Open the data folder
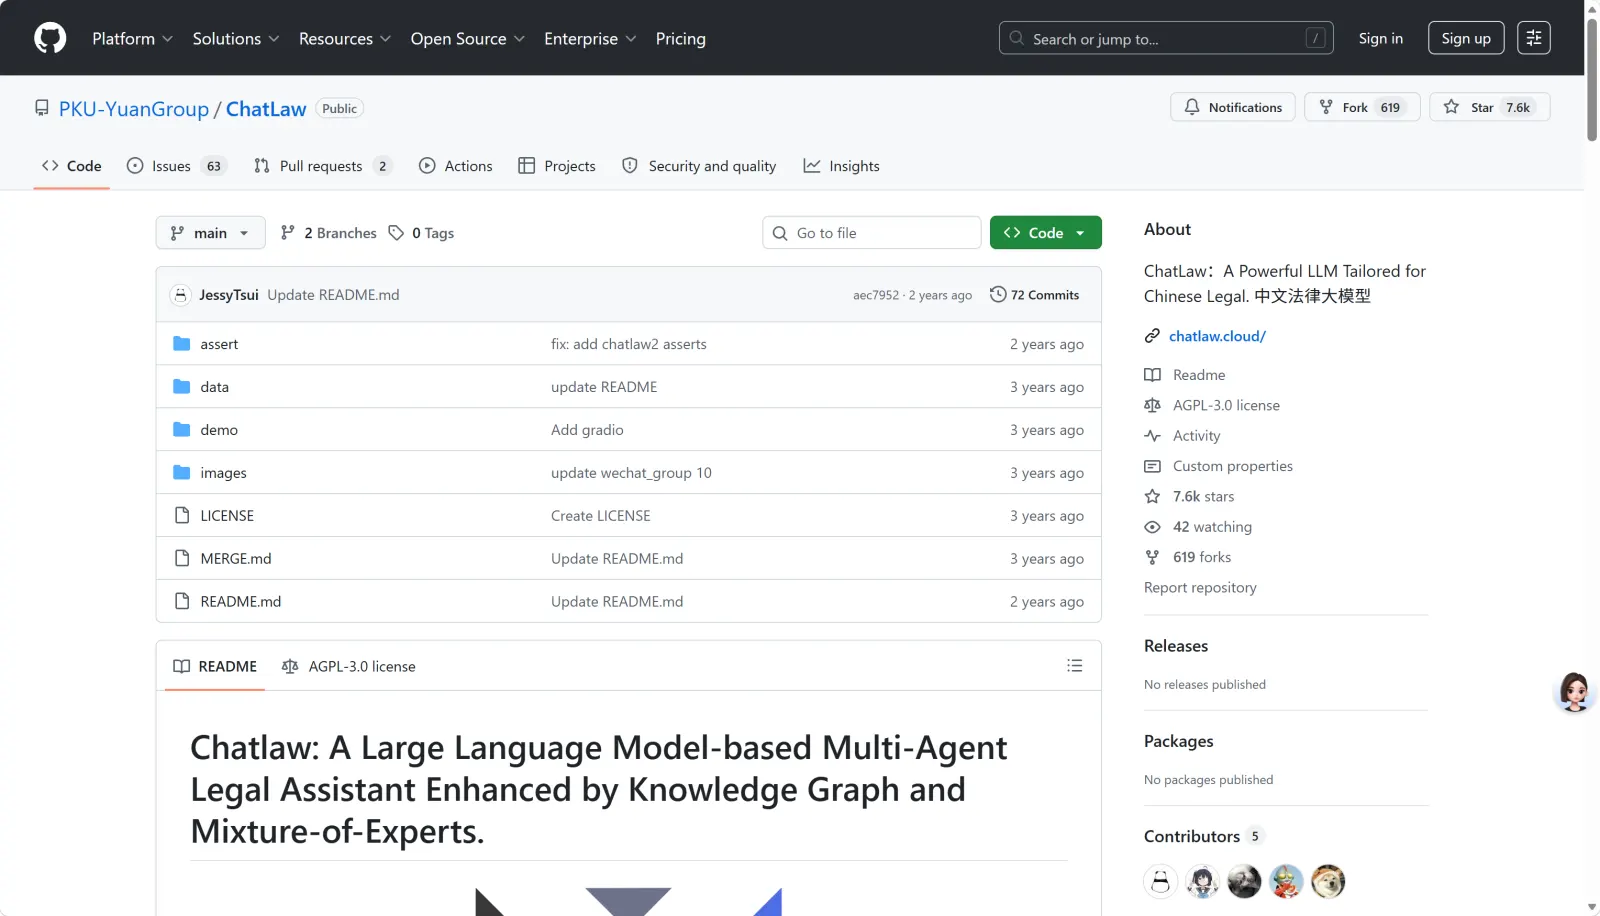 point(214,387)
